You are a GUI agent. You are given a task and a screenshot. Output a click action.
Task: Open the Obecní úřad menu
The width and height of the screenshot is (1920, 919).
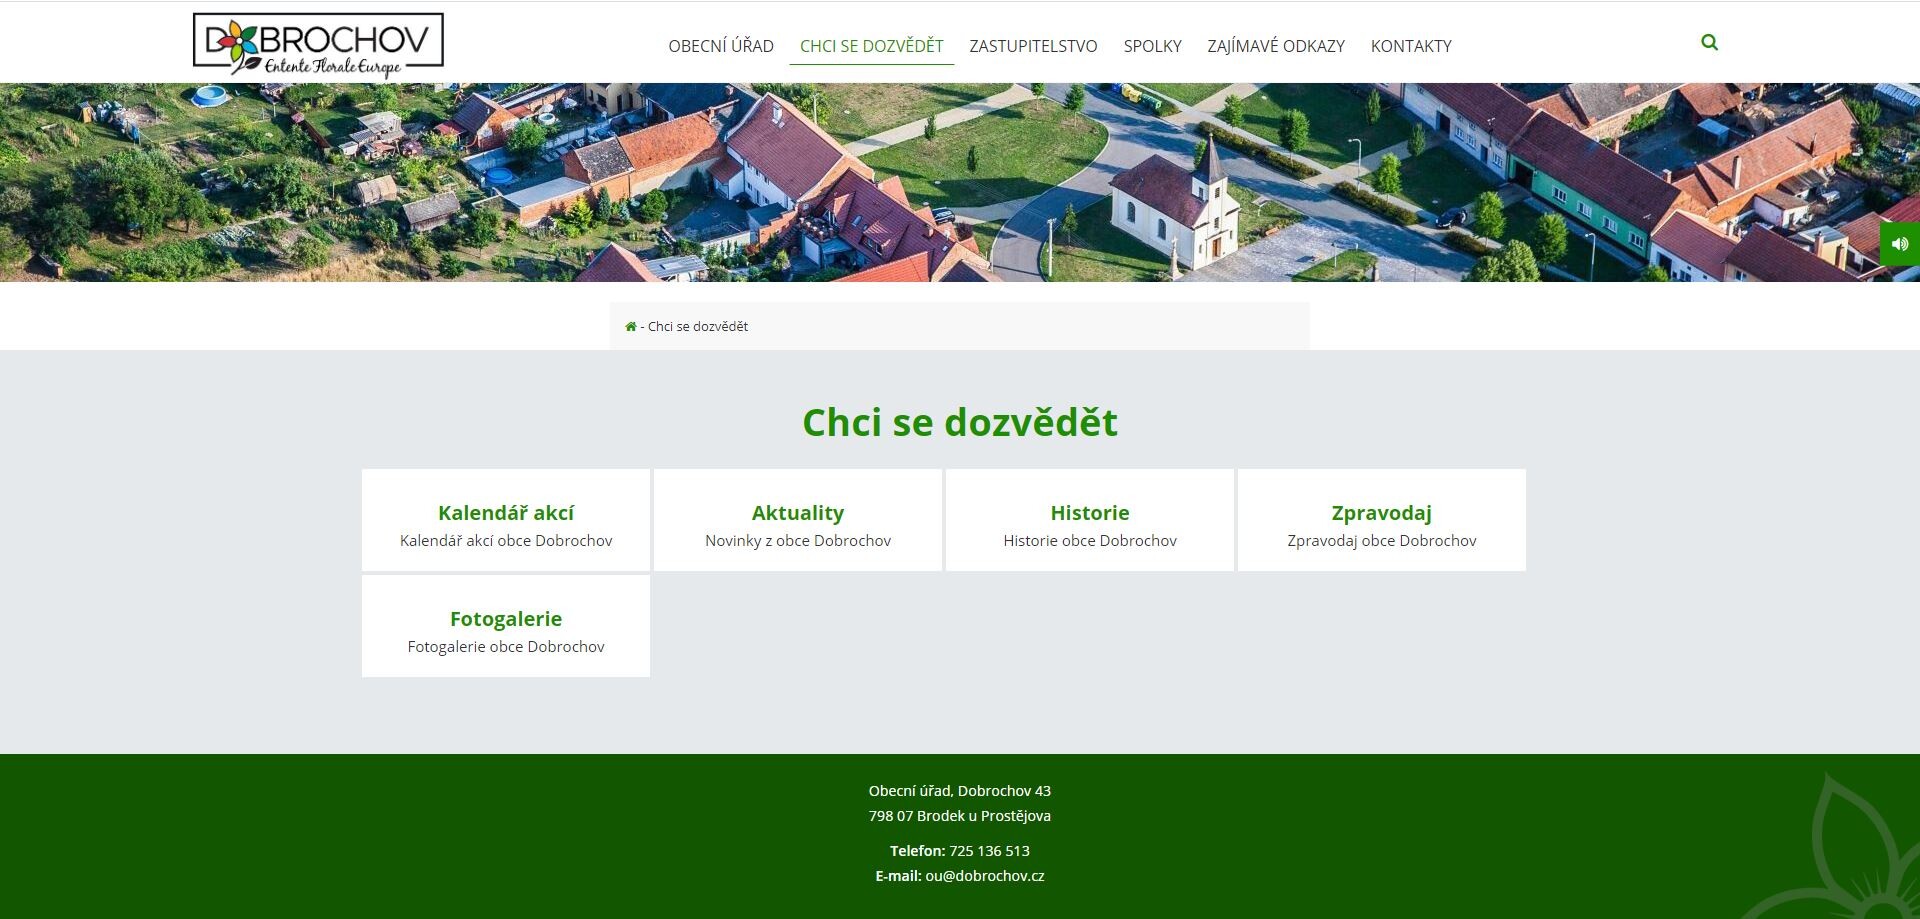coord(720,46)
